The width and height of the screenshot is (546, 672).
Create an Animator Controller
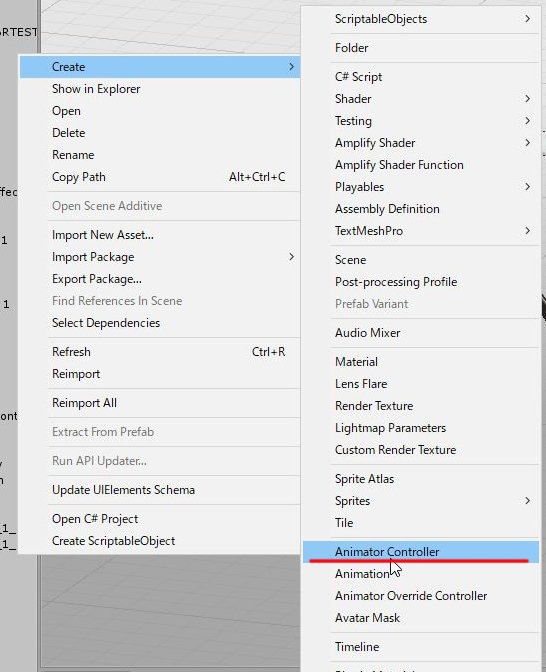[421, 552]
